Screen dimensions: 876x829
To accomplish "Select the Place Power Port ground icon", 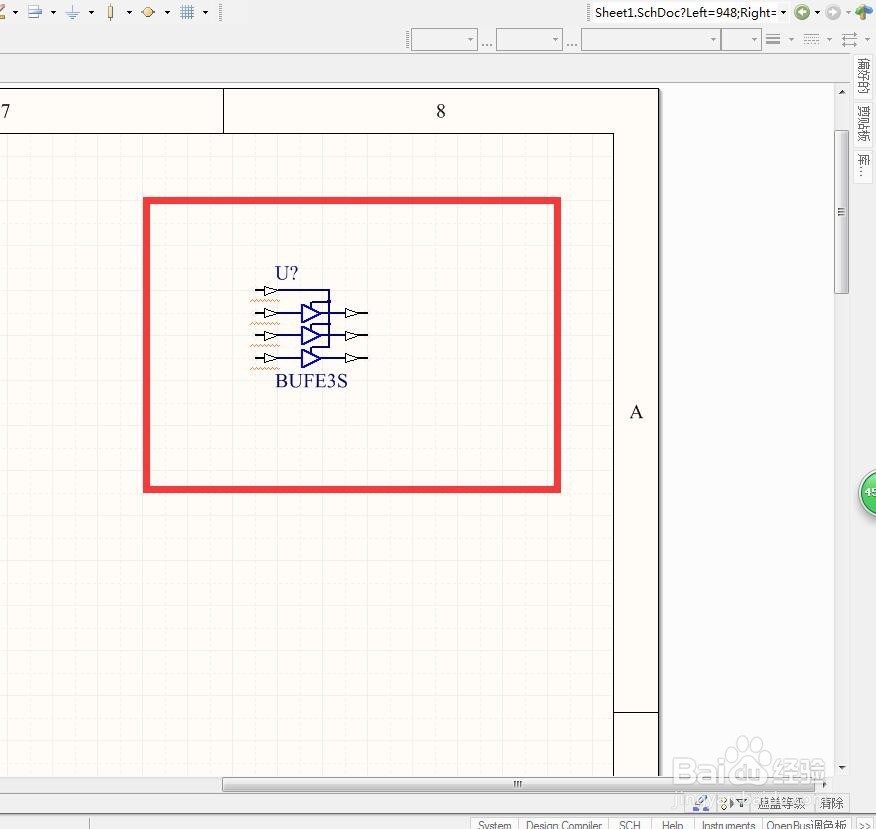I will tap(73, 12).
